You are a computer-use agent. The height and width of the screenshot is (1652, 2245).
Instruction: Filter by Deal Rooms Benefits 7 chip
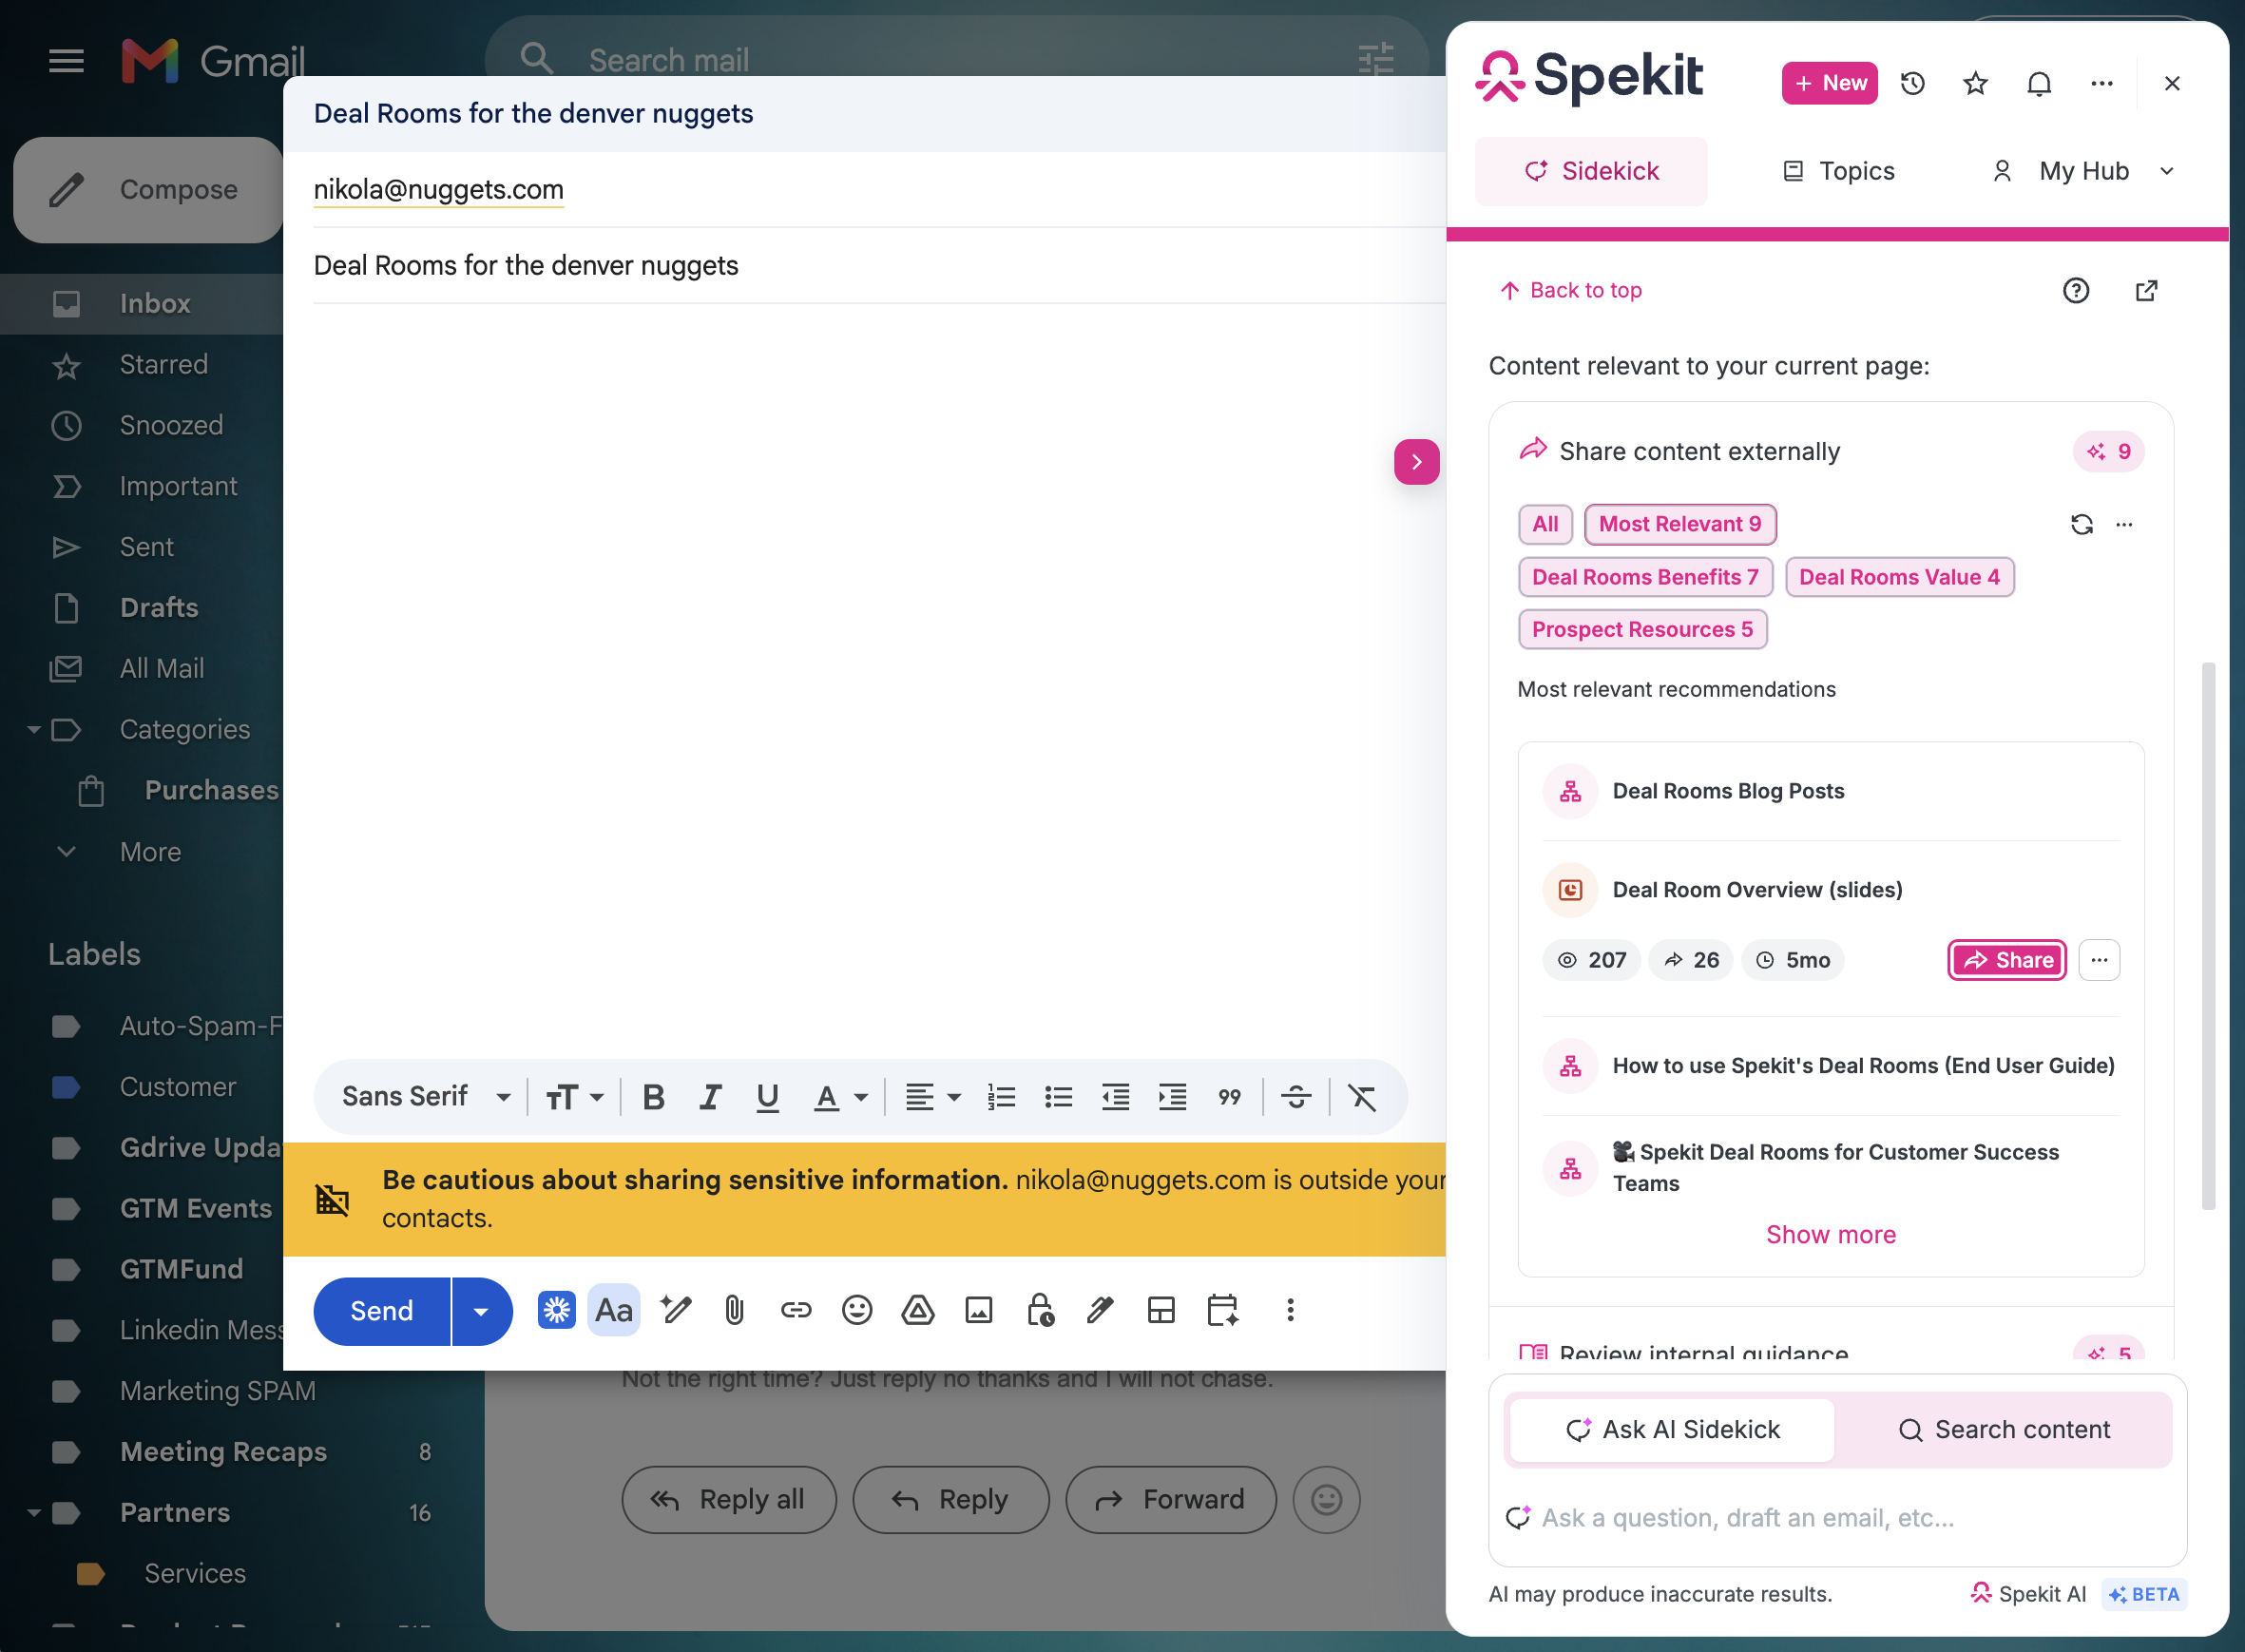click(x=1645, y=577)
